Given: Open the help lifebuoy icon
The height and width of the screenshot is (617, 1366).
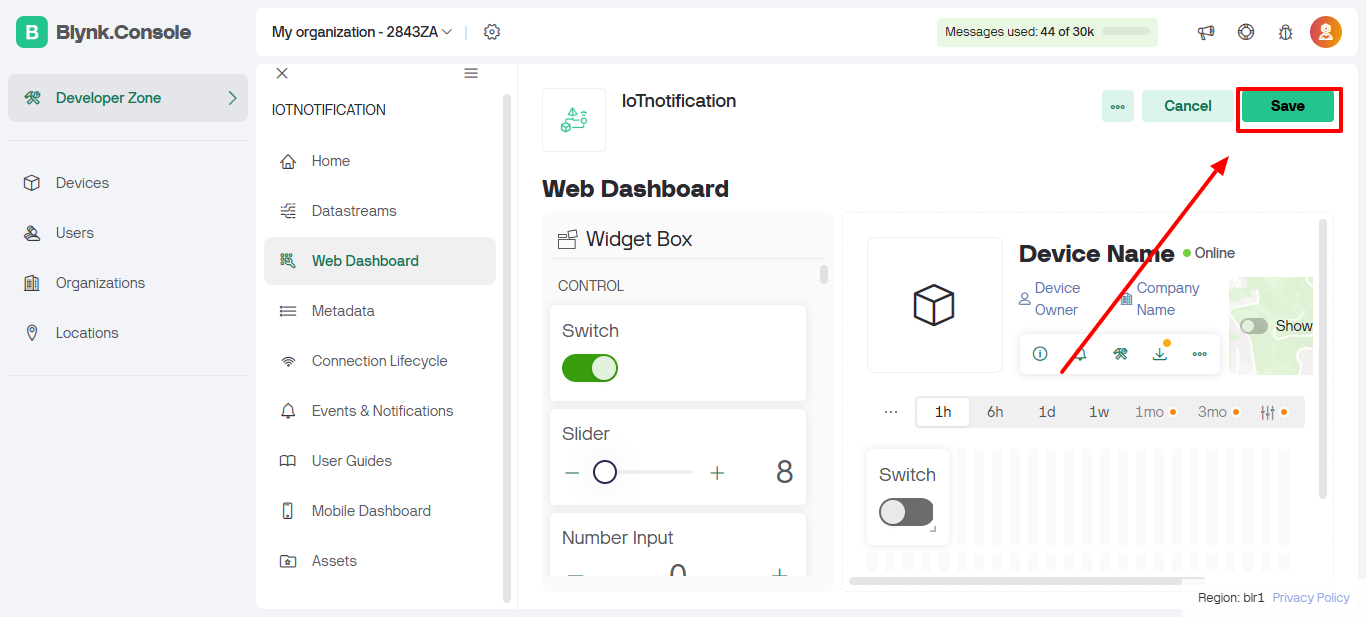Looking at the screenshot, I should (1246, 32).
